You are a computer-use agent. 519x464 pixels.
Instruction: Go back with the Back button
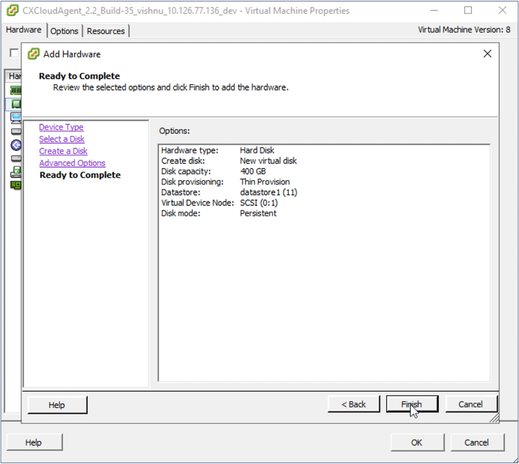pos(354,404)
